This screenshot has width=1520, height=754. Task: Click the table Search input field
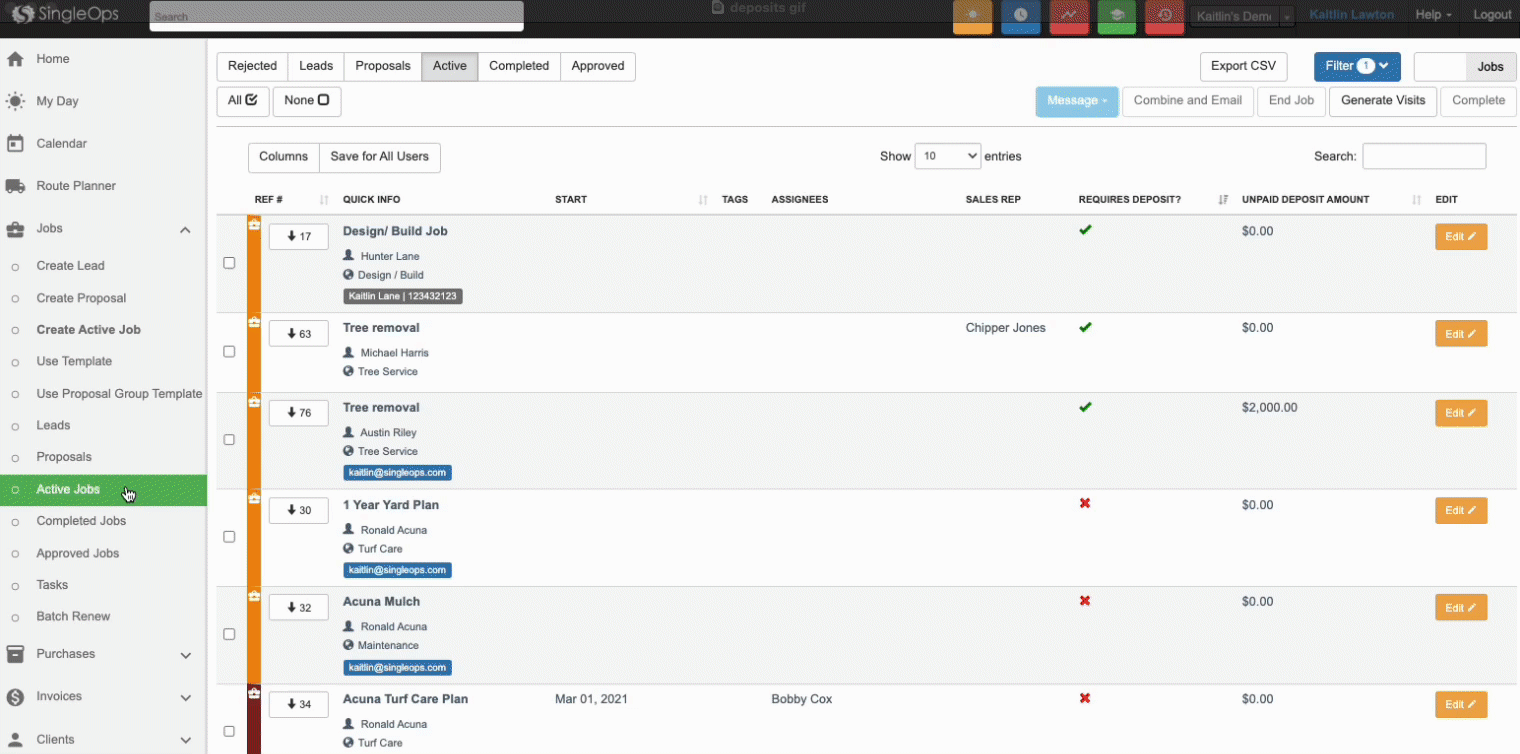click(x=1423, y=156)
